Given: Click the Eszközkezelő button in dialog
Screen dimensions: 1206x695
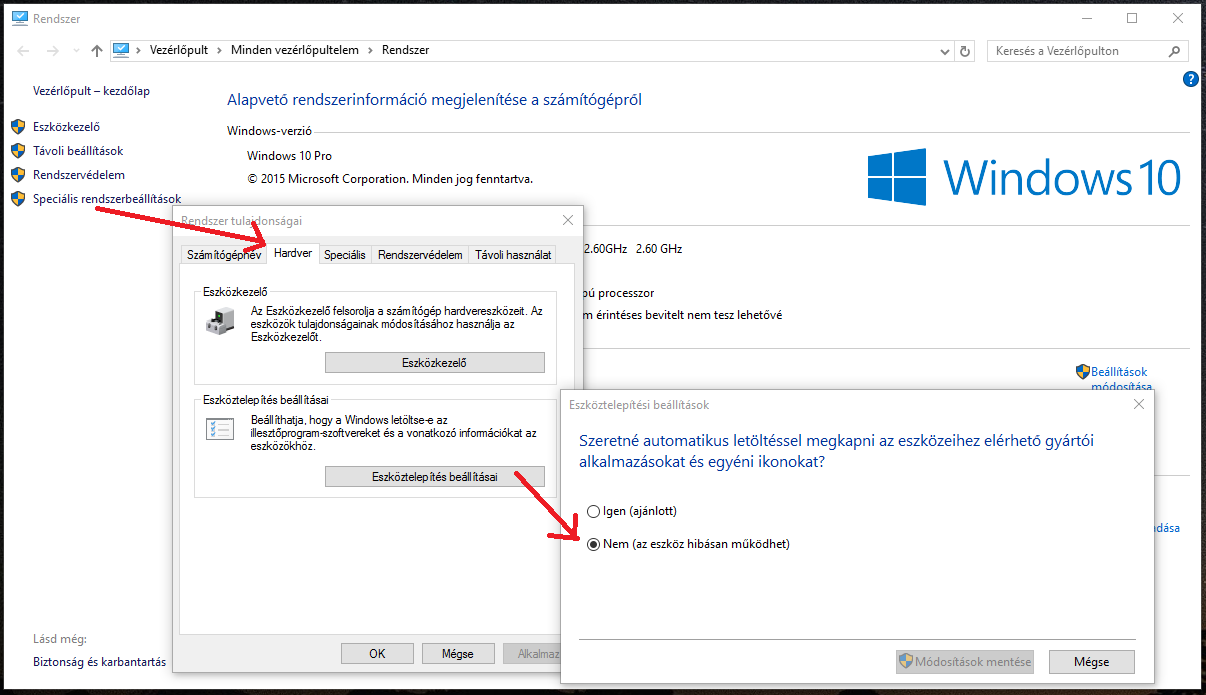Looking at the screenshot, I should (434, 362).
